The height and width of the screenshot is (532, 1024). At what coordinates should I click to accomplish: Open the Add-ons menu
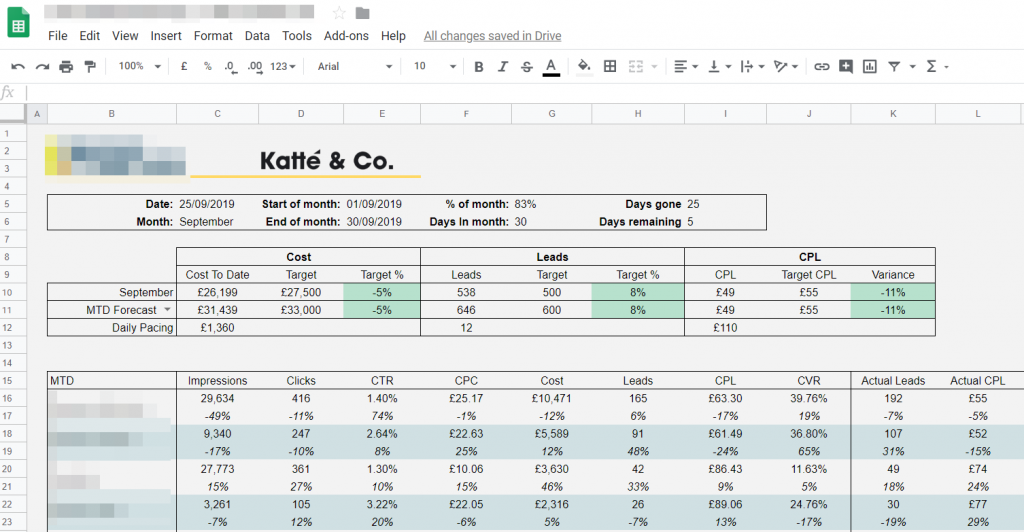click(346, 36)
